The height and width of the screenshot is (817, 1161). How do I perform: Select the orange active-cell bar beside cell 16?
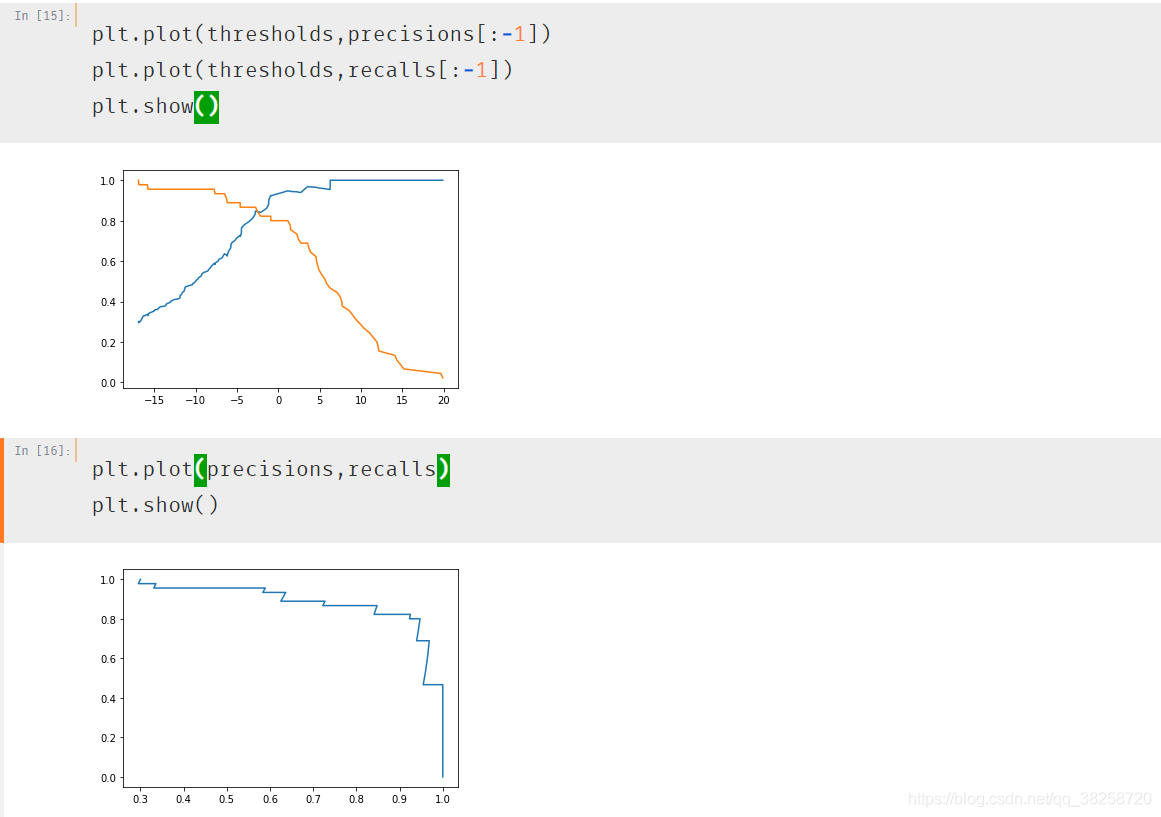point(2,490)
